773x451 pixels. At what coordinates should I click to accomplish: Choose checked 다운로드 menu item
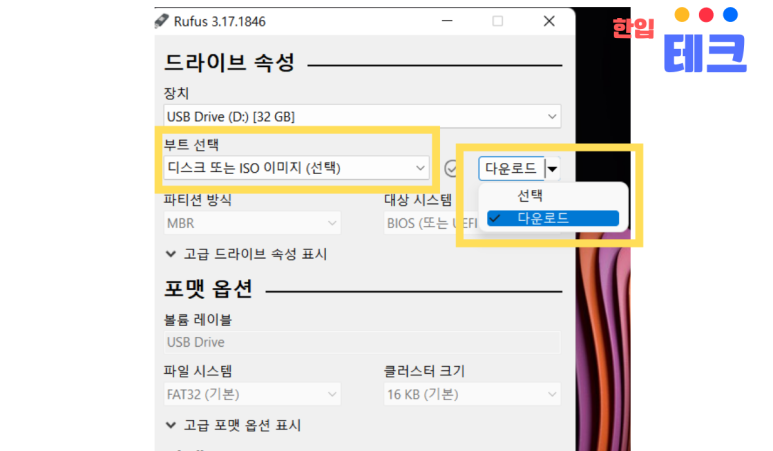tap(553, 218)
